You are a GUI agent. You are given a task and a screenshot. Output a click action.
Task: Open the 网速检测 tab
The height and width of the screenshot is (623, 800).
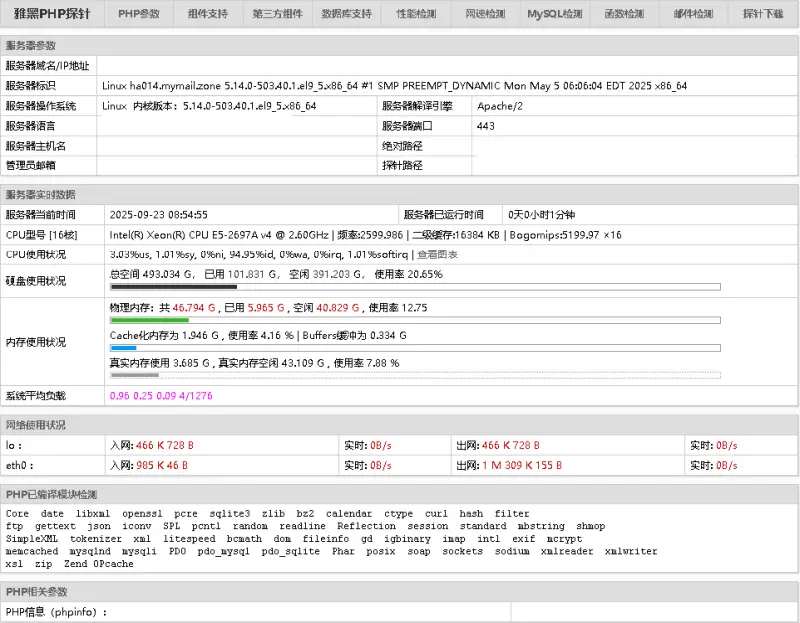485,14
